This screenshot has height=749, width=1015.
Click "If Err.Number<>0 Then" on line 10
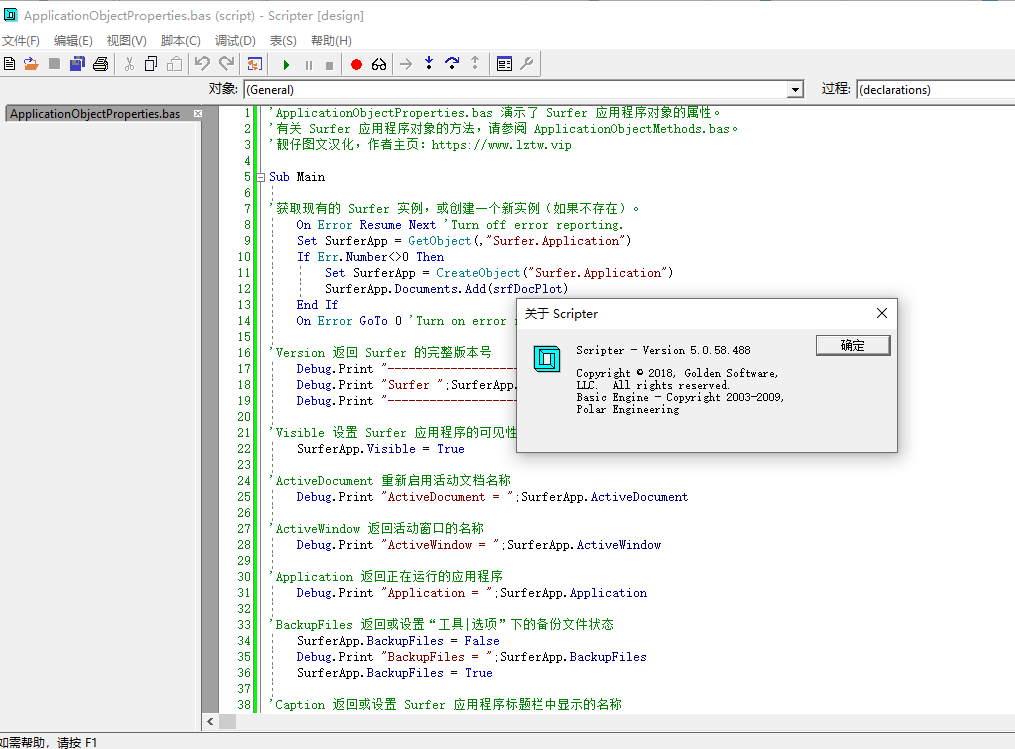click(x=370, y=257)
